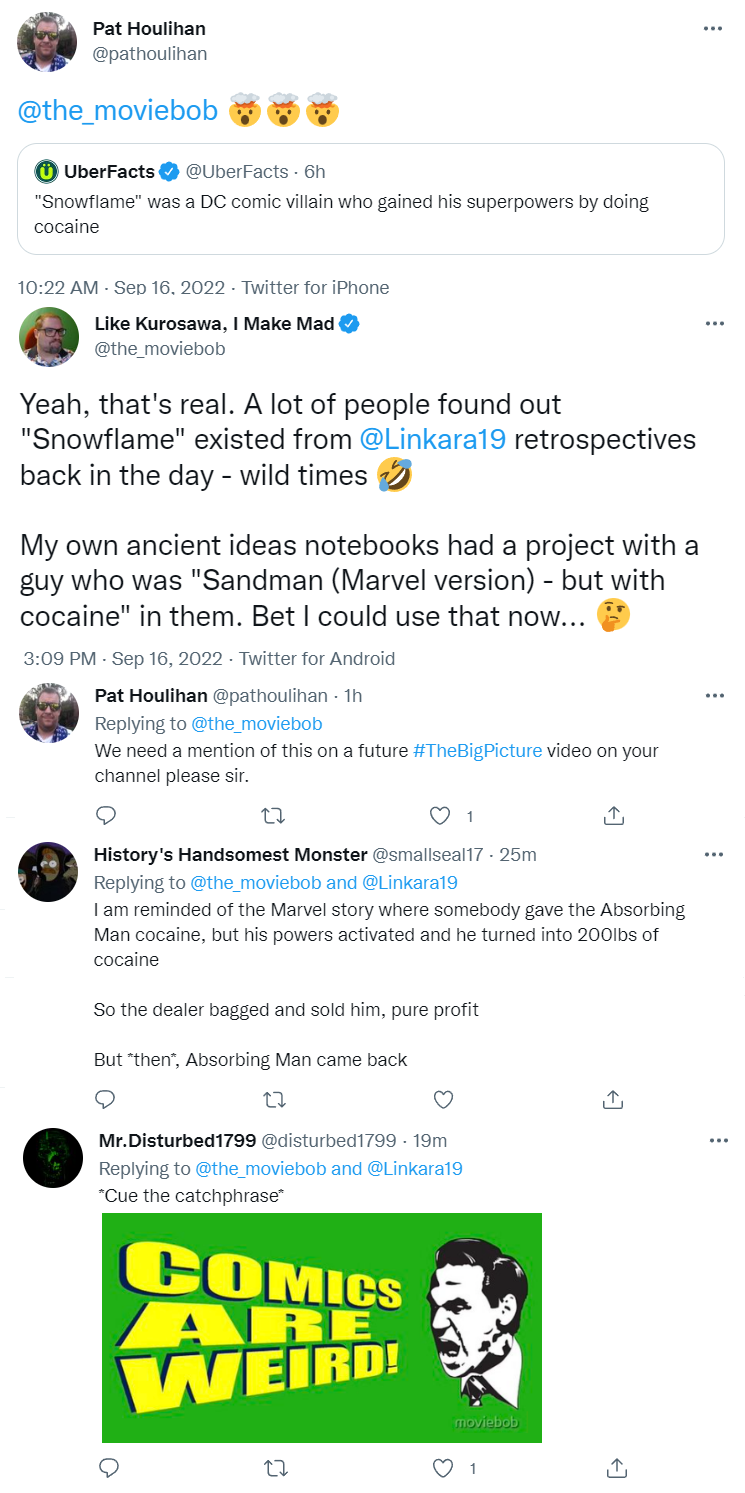Reply to Pat Houlihan's #TheBigPicture tweet

click(106, 816)
